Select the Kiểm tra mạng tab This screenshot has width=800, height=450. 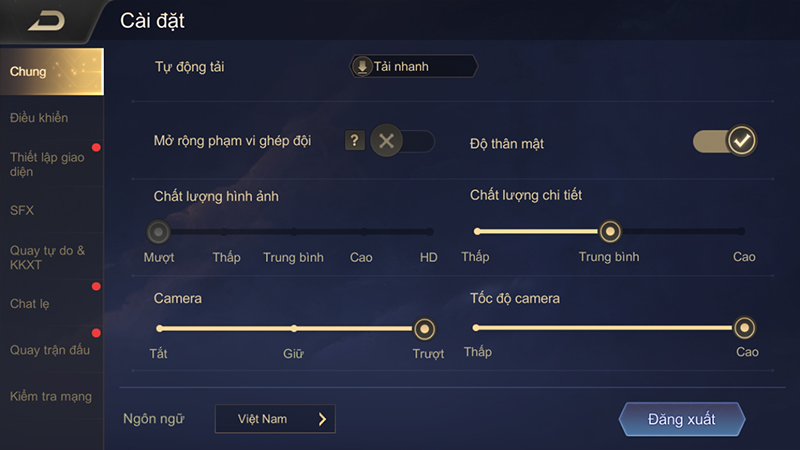(50, 396)
